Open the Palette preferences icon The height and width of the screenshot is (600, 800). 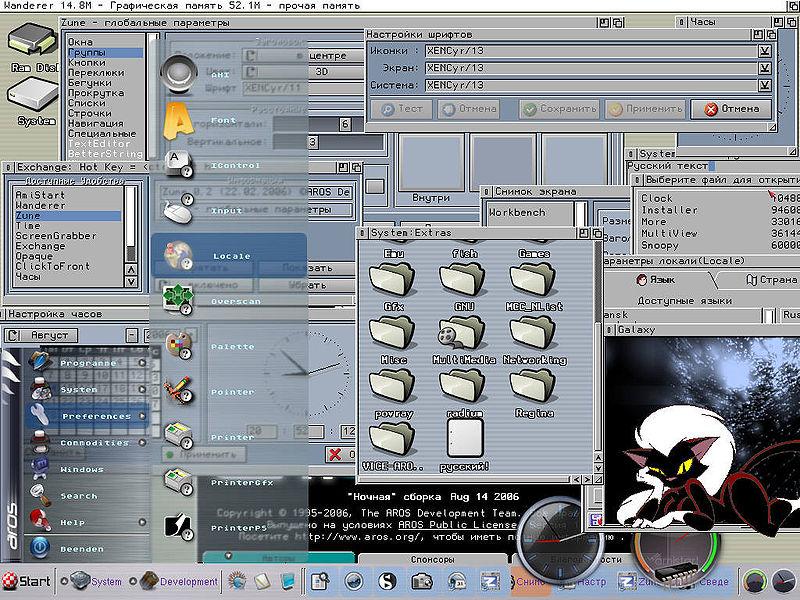coord(177,345)
